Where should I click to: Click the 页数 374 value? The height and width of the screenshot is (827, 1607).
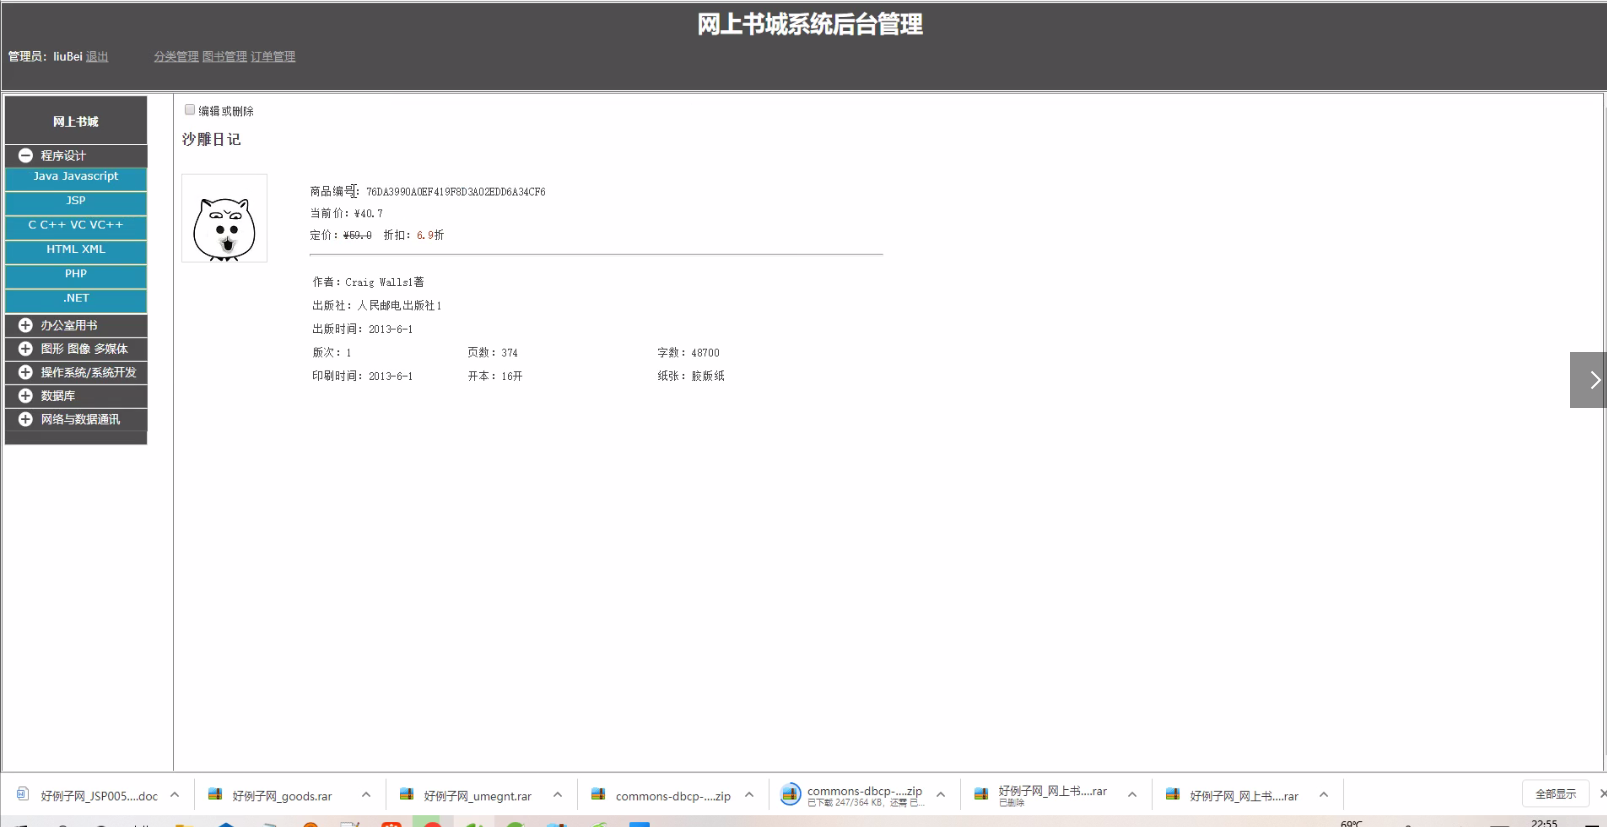tap(509, 353)
